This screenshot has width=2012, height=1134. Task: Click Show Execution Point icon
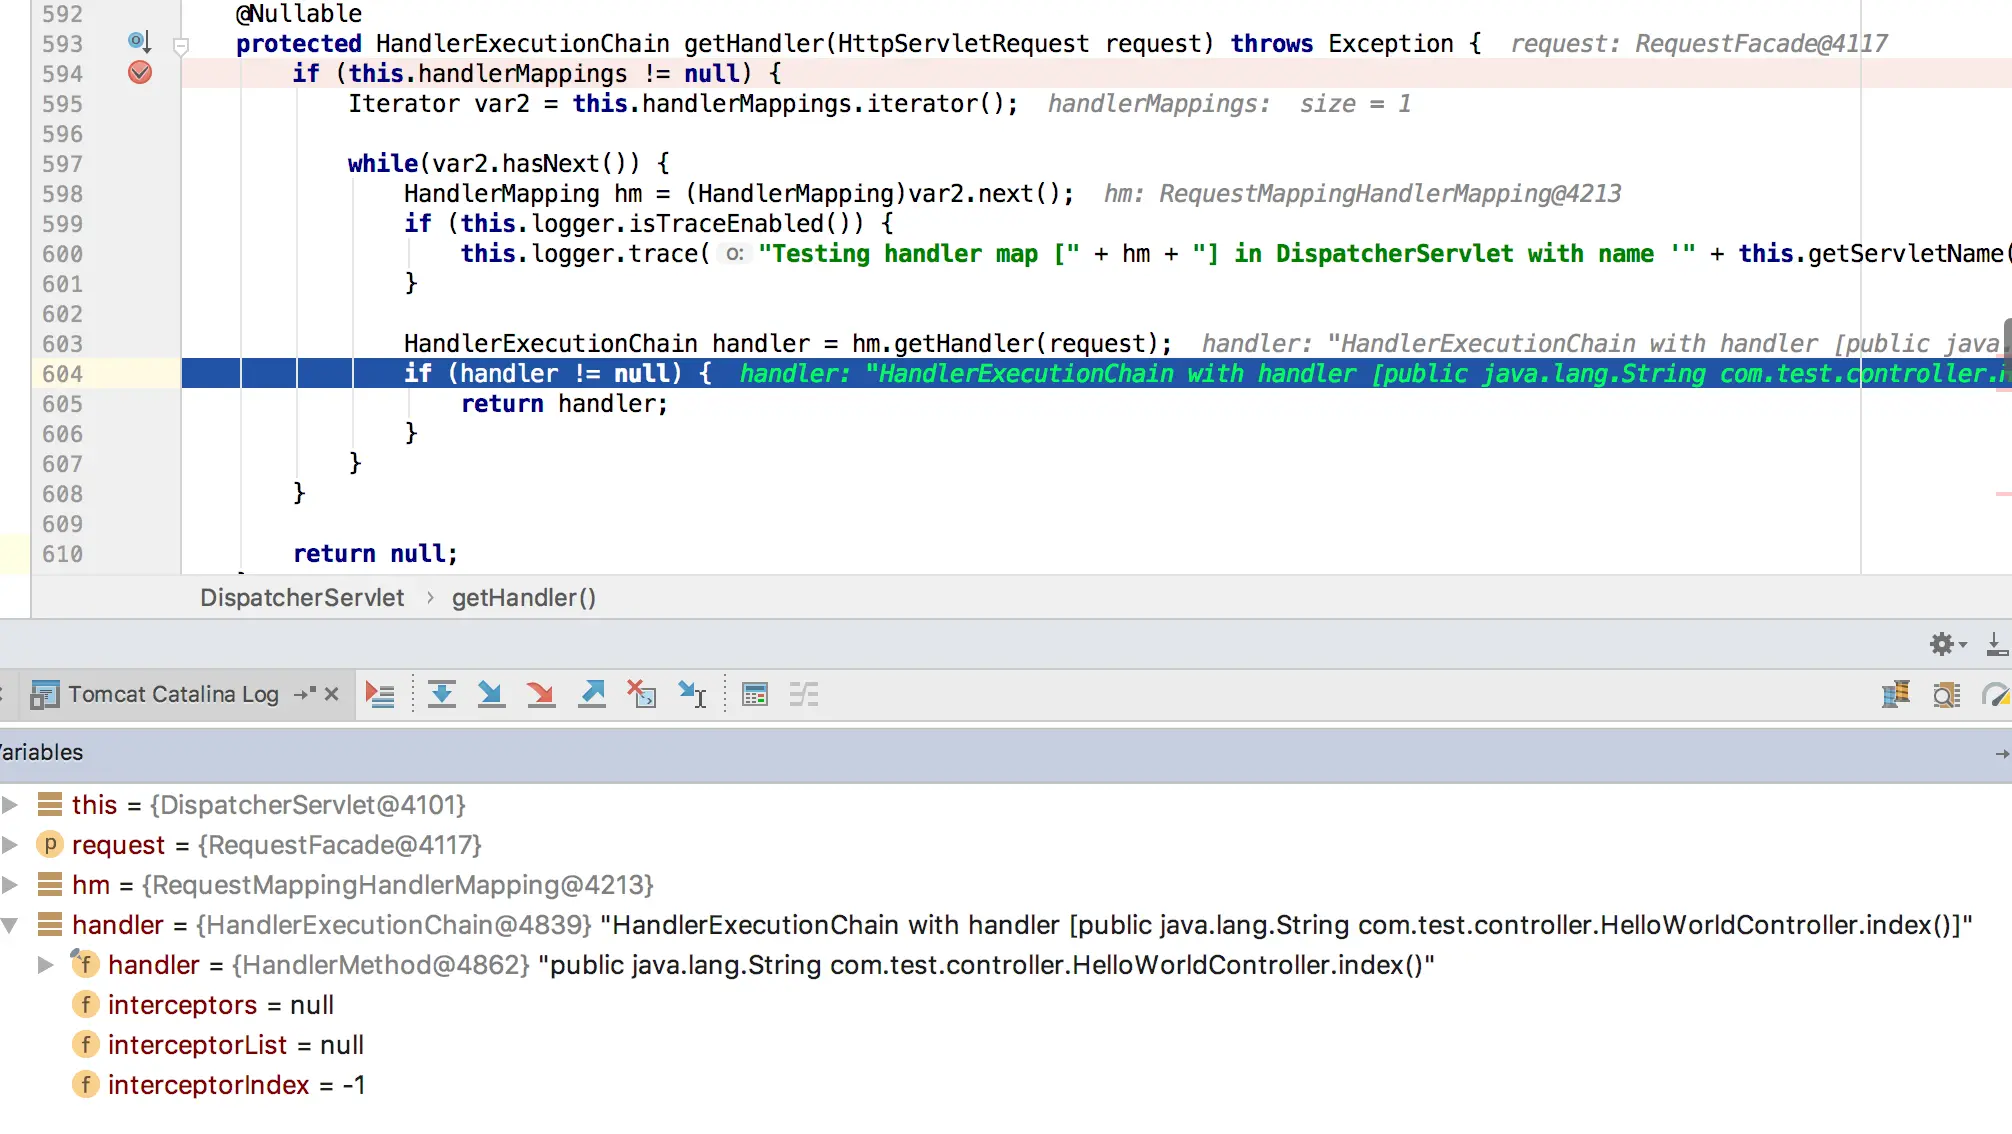point(380,694)
